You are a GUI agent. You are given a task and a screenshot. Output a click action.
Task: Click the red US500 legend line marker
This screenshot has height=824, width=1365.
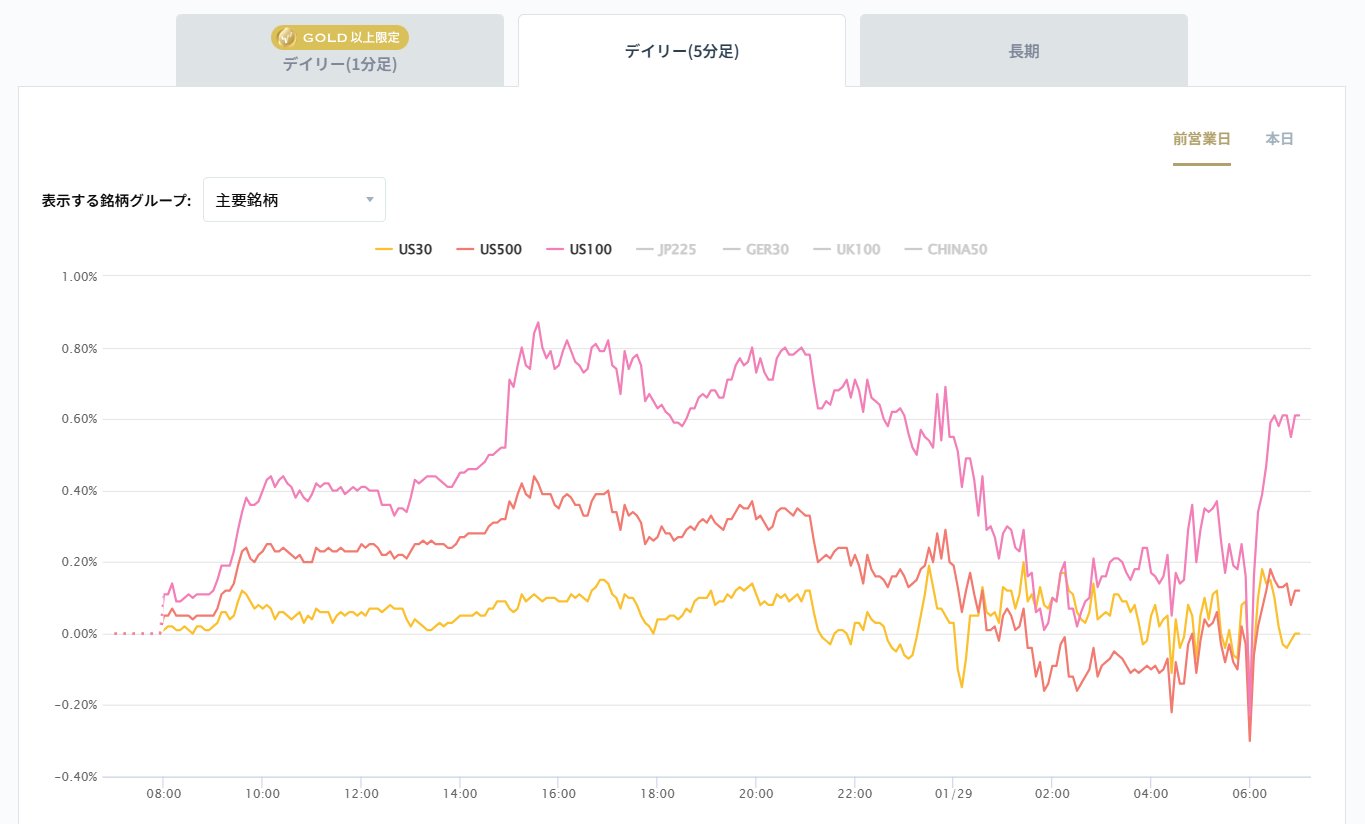point(465,249)
